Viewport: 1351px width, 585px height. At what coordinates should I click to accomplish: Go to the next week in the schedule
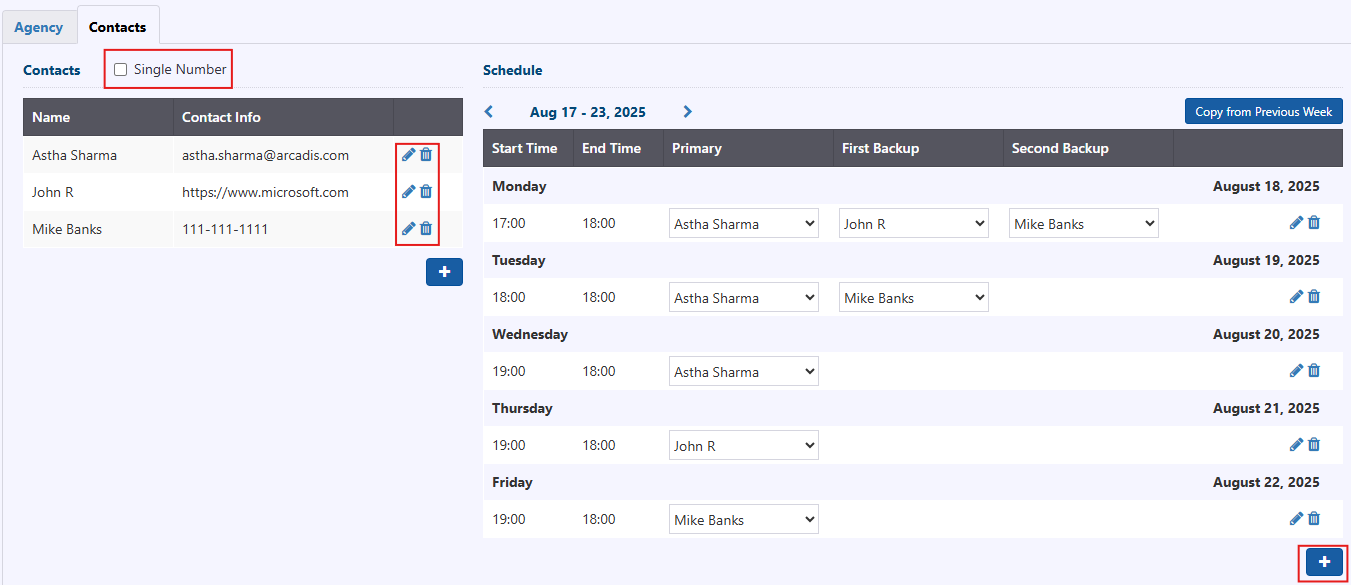click(687, 112)
